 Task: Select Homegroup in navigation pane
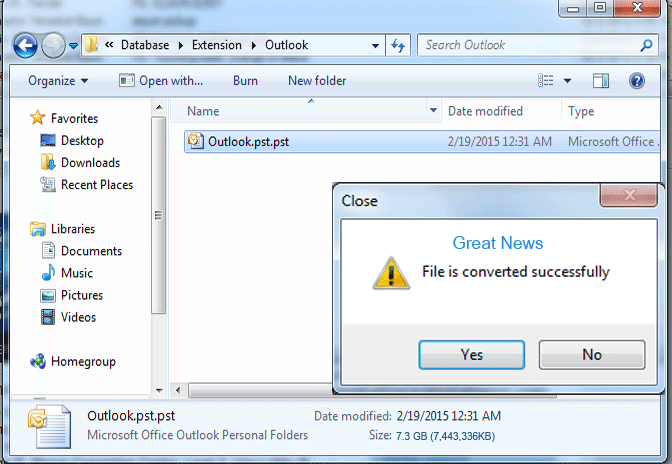(85, 362)
